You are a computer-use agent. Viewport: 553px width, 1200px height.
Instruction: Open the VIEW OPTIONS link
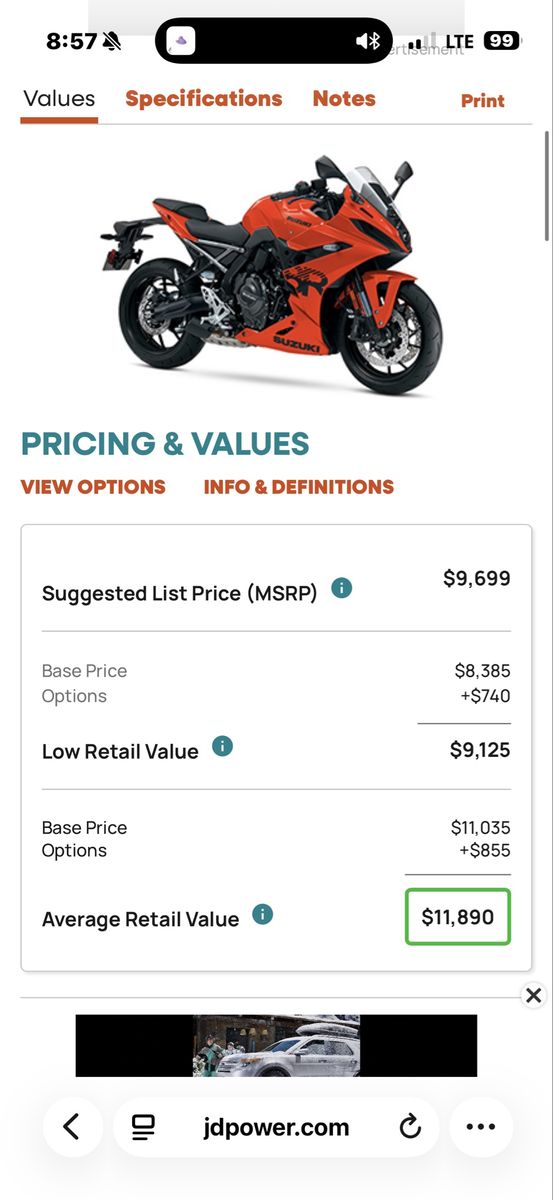coord(93,487)
